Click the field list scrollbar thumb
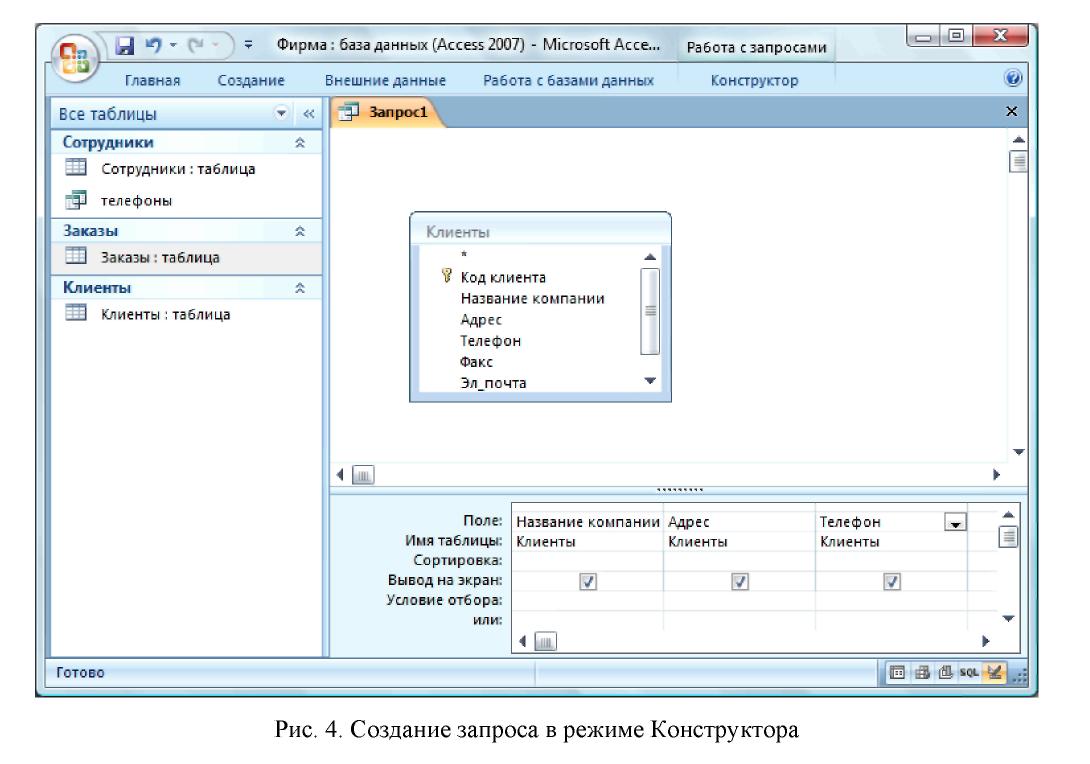The height and width of the screenshot is (764, 1090). click(650, 311)
